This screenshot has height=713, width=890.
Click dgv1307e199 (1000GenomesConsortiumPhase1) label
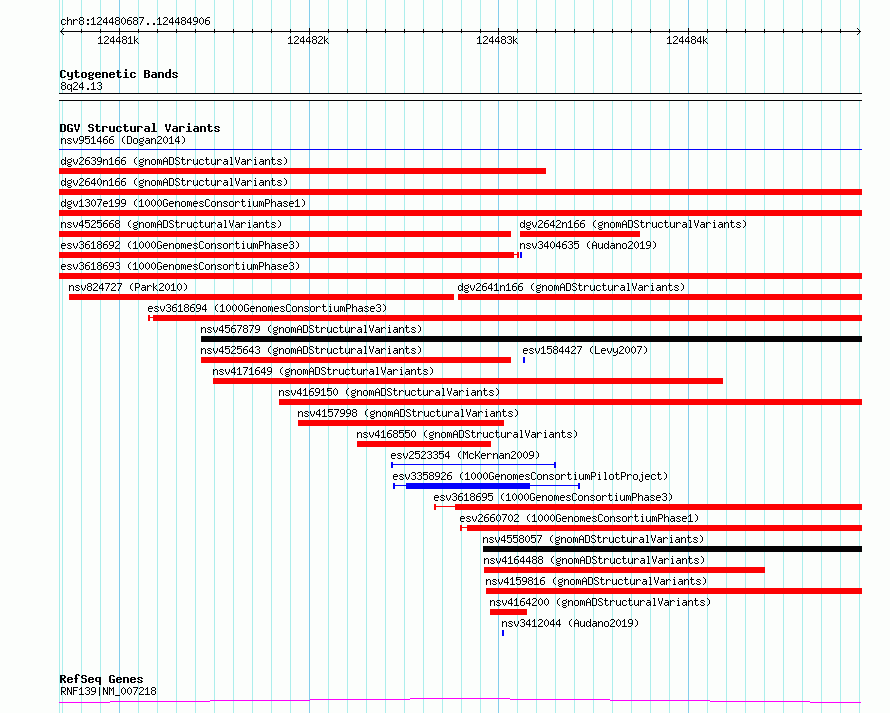coord(183,203)
